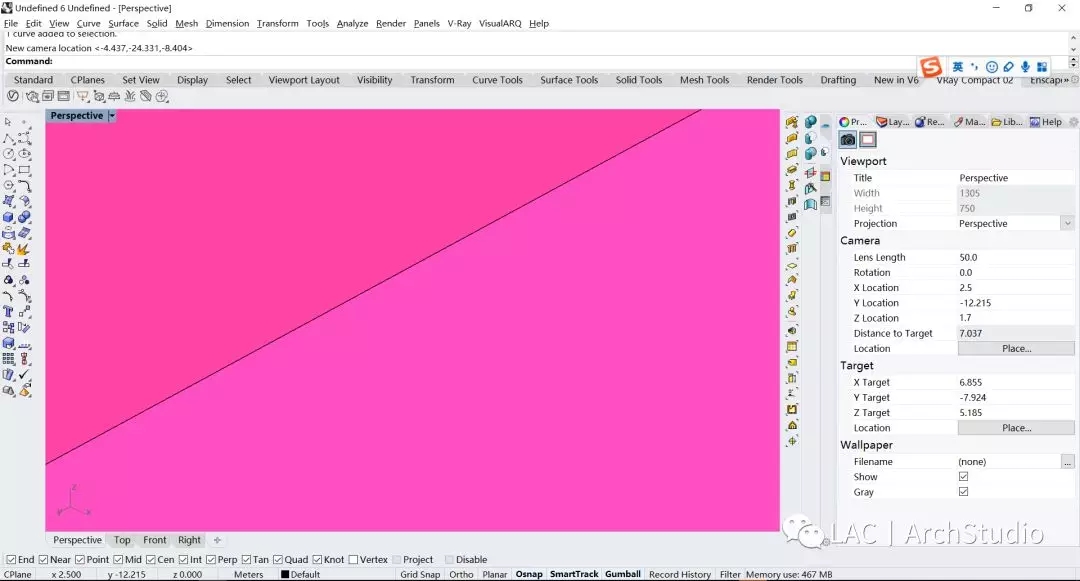Open the Render menu
The height and width of the screenshot is (581, 1080).
[x=391, y=23]
